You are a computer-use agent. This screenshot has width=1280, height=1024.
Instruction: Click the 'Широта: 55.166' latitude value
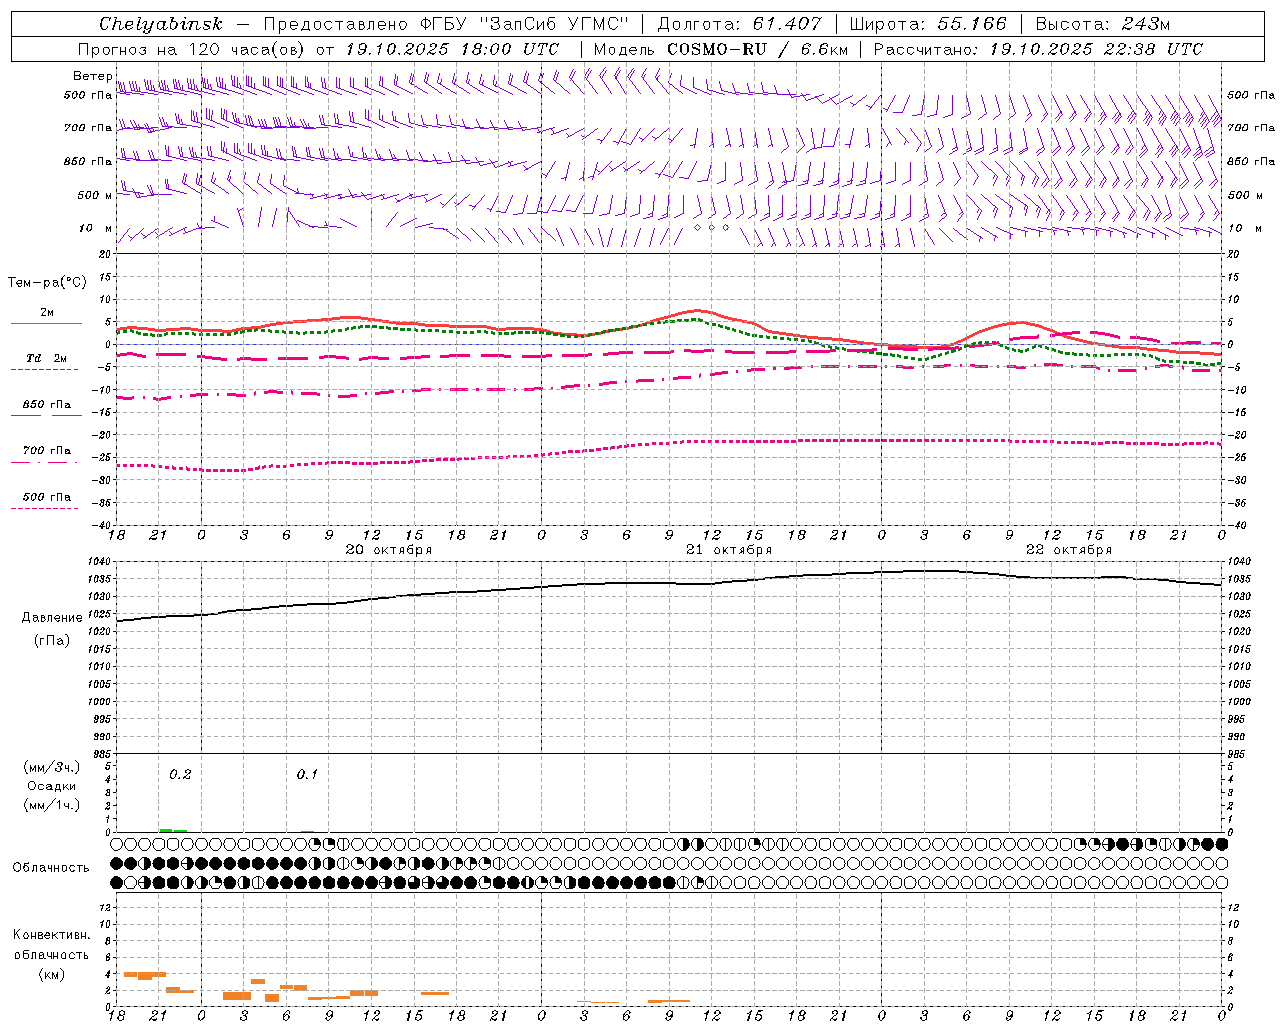928,24
